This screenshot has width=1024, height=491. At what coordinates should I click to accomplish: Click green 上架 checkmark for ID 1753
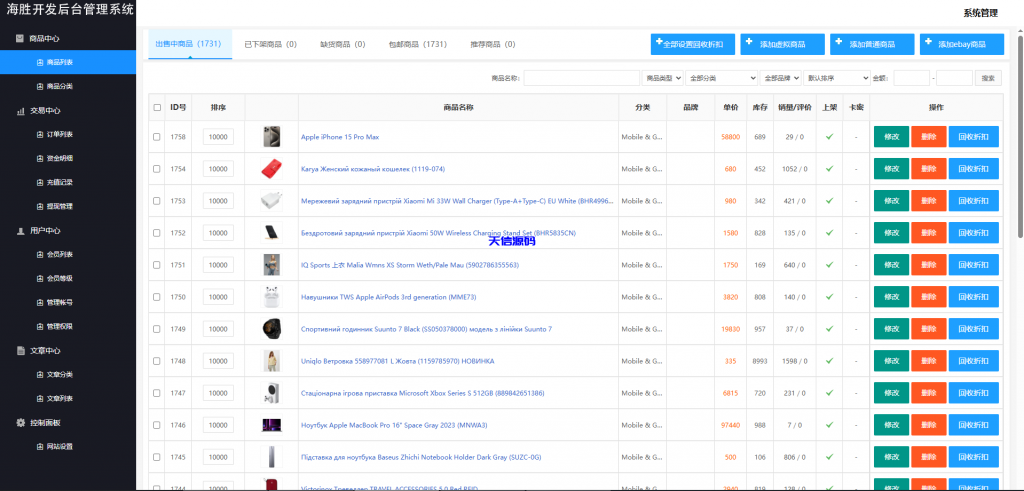point(829,200)
